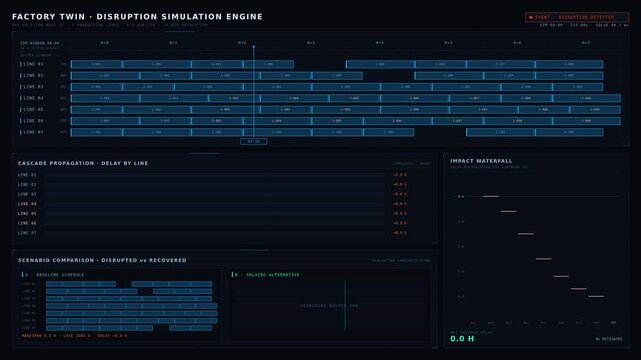Click LINE 04 row in Cascade Propagation
This screenshot has height=360, width=641.
213,203
